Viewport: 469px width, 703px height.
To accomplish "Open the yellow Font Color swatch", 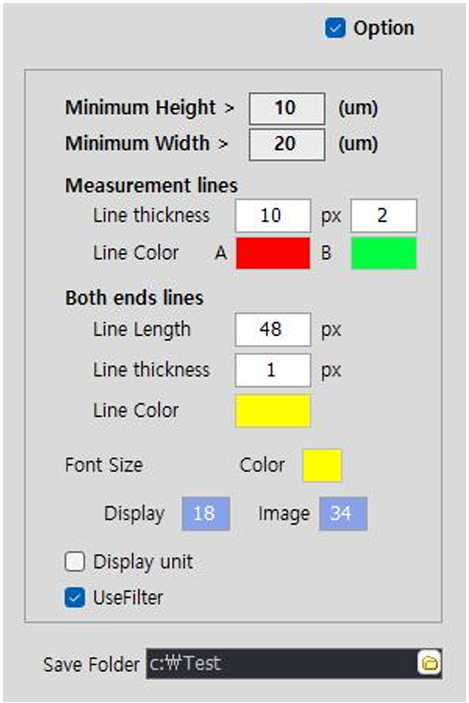I will coord(322,465).
